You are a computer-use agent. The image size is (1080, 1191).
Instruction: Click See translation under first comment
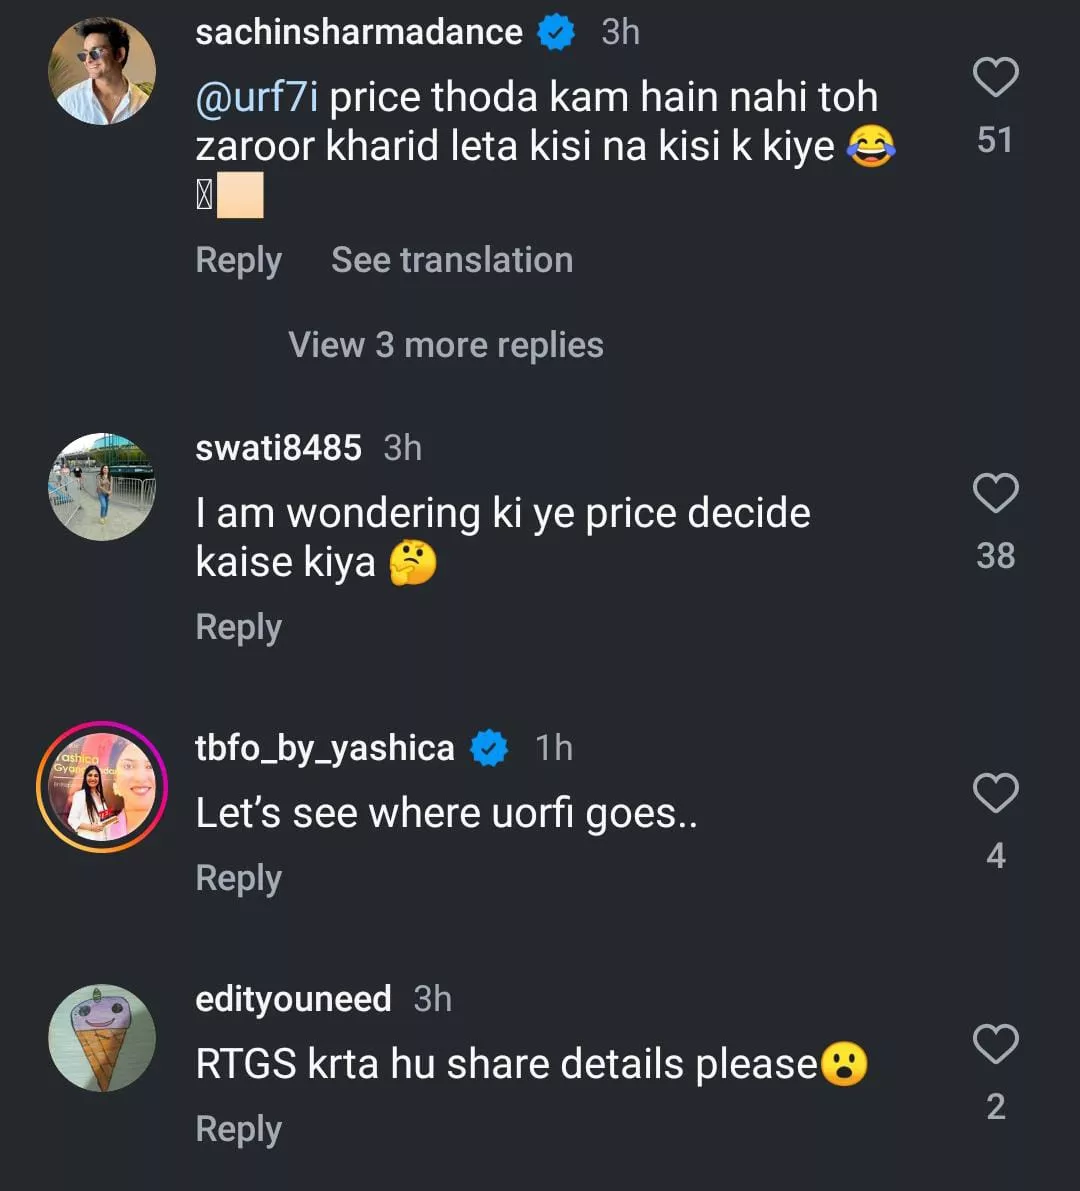point(452,260)
